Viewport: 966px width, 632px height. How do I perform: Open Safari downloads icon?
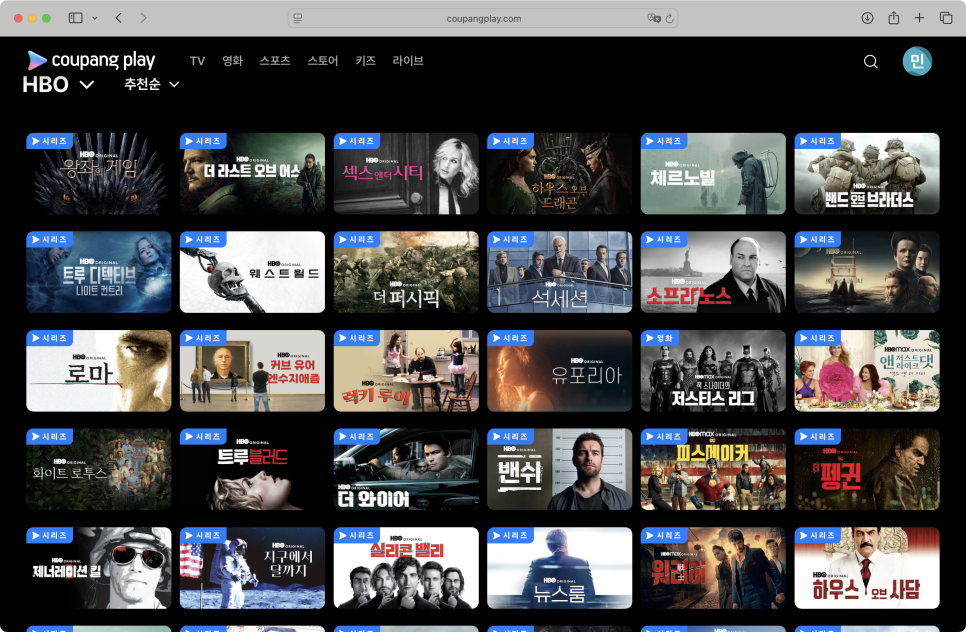(x=867, y=18)
